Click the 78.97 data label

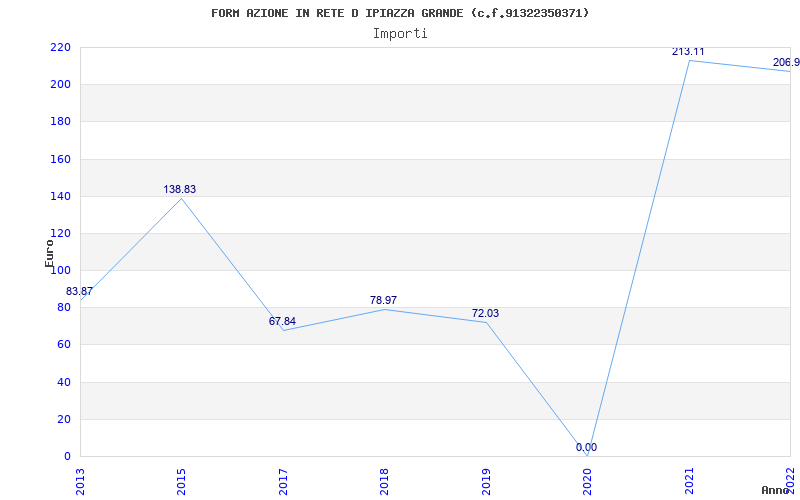[384, 300]
